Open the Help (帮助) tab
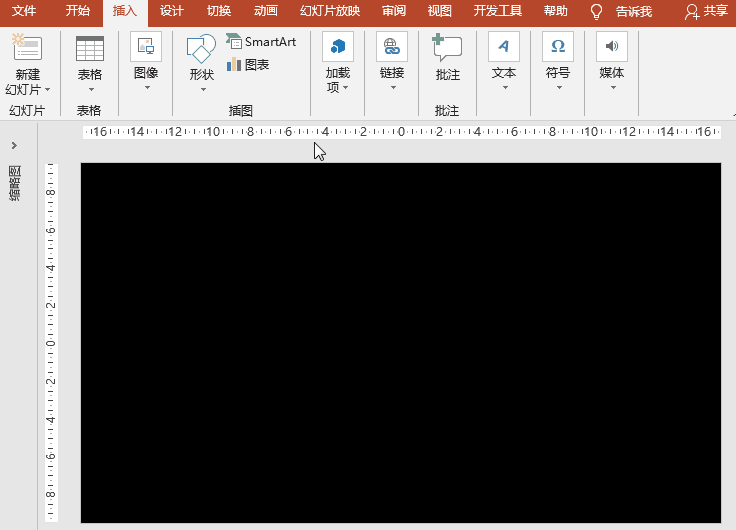Screen dimensions: 736x530 tap(556, 11)
